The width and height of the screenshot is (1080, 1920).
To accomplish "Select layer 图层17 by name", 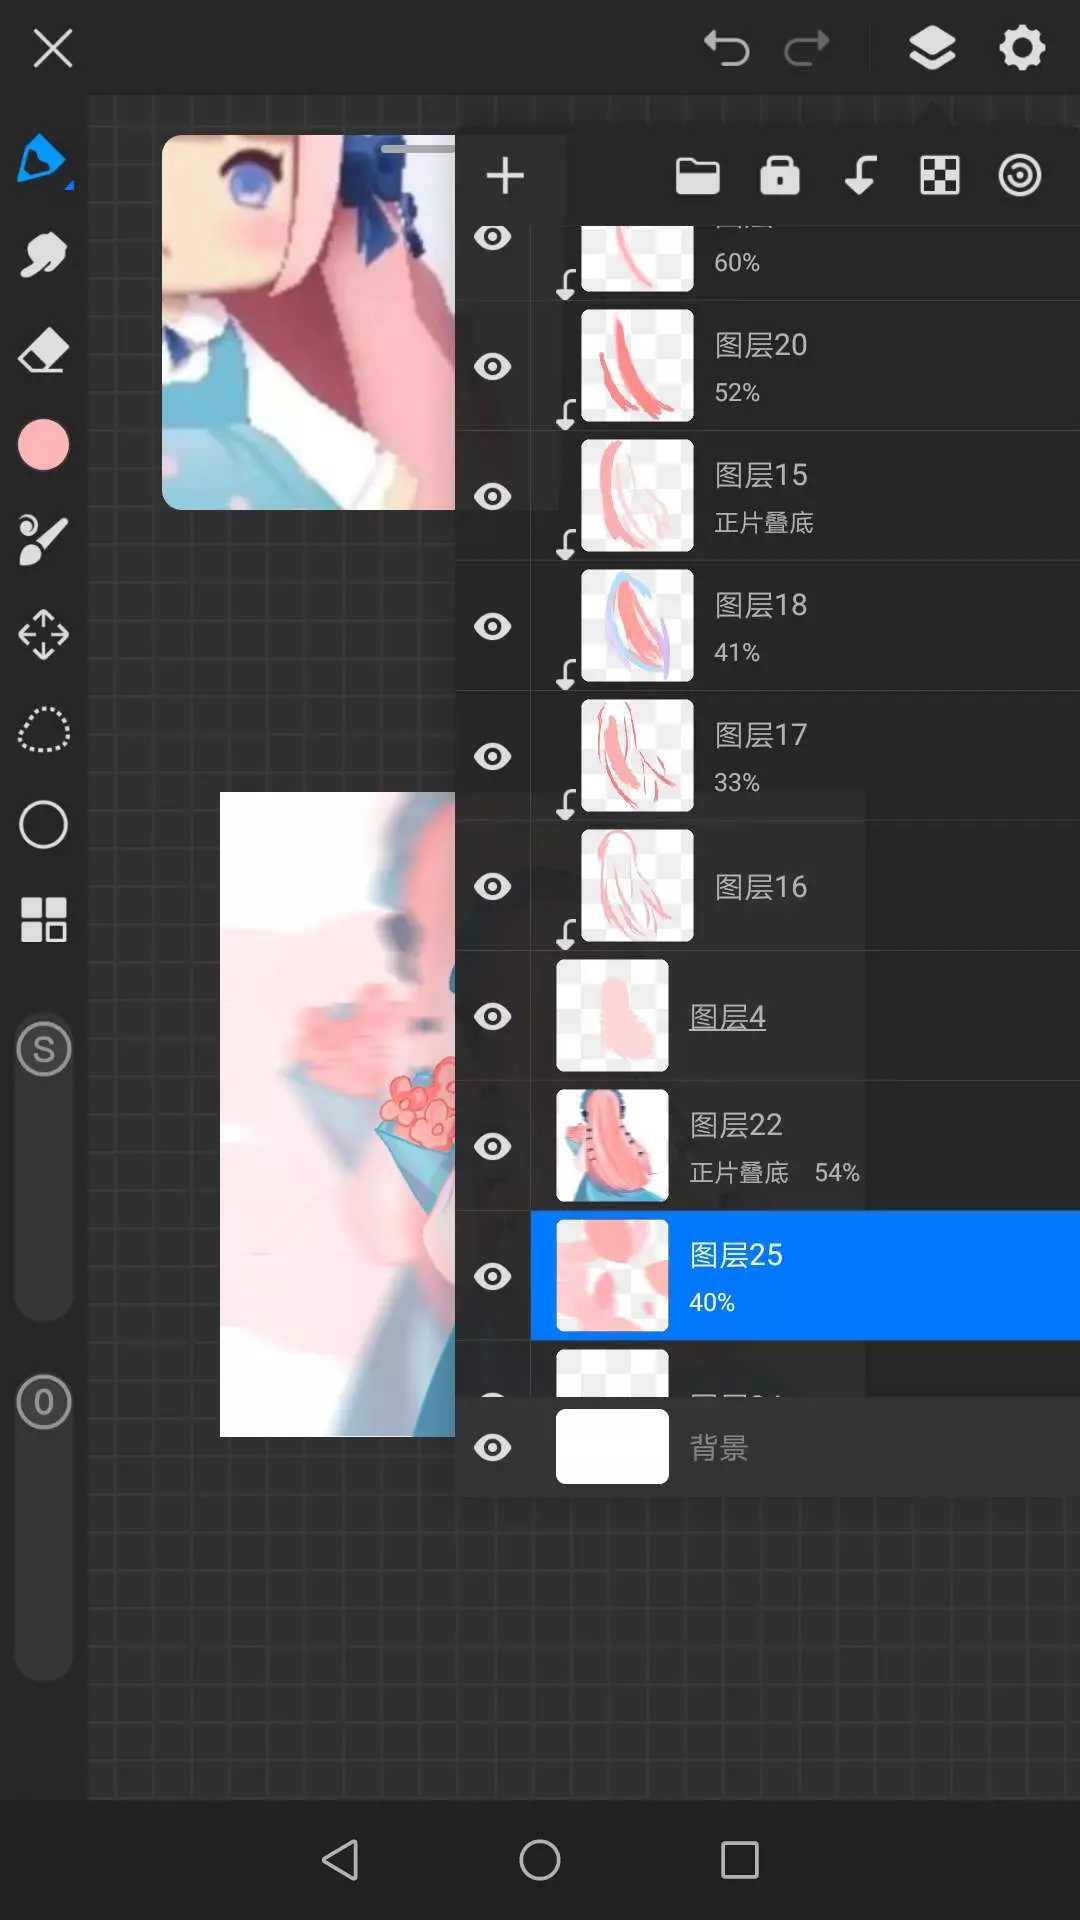I will click(x=761, y=735).
